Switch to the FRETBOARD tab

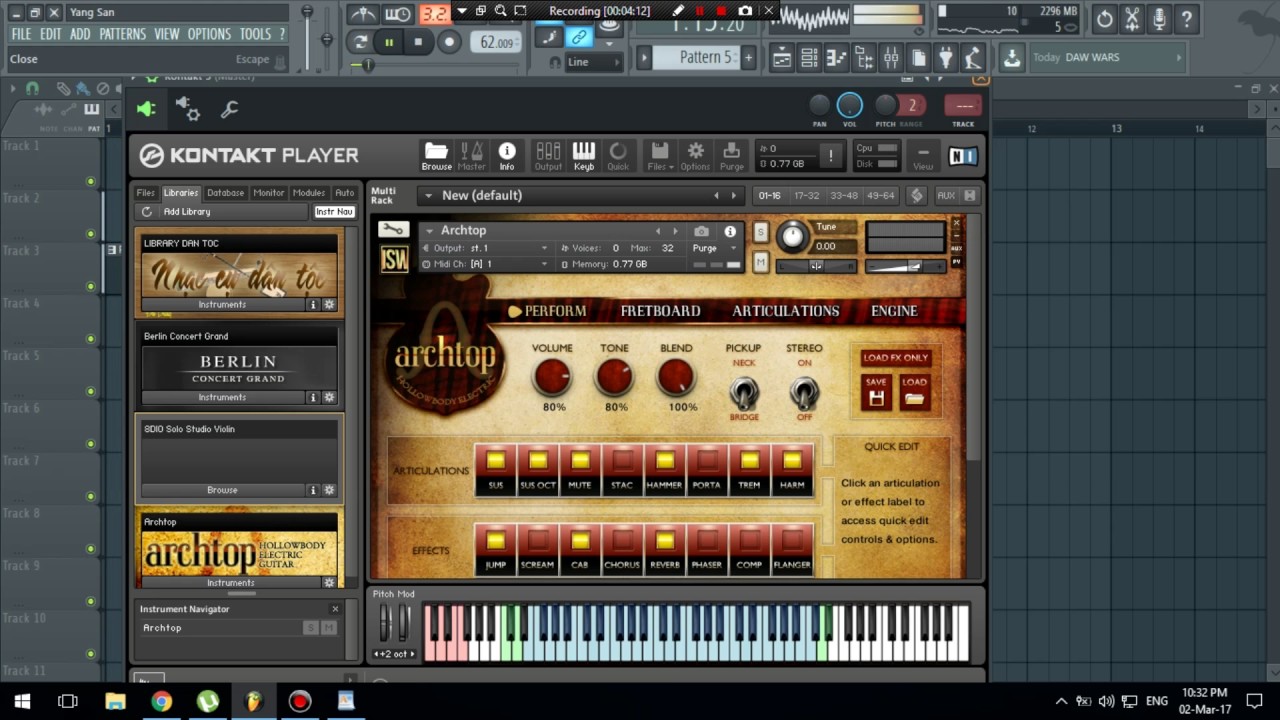(660, 311)
